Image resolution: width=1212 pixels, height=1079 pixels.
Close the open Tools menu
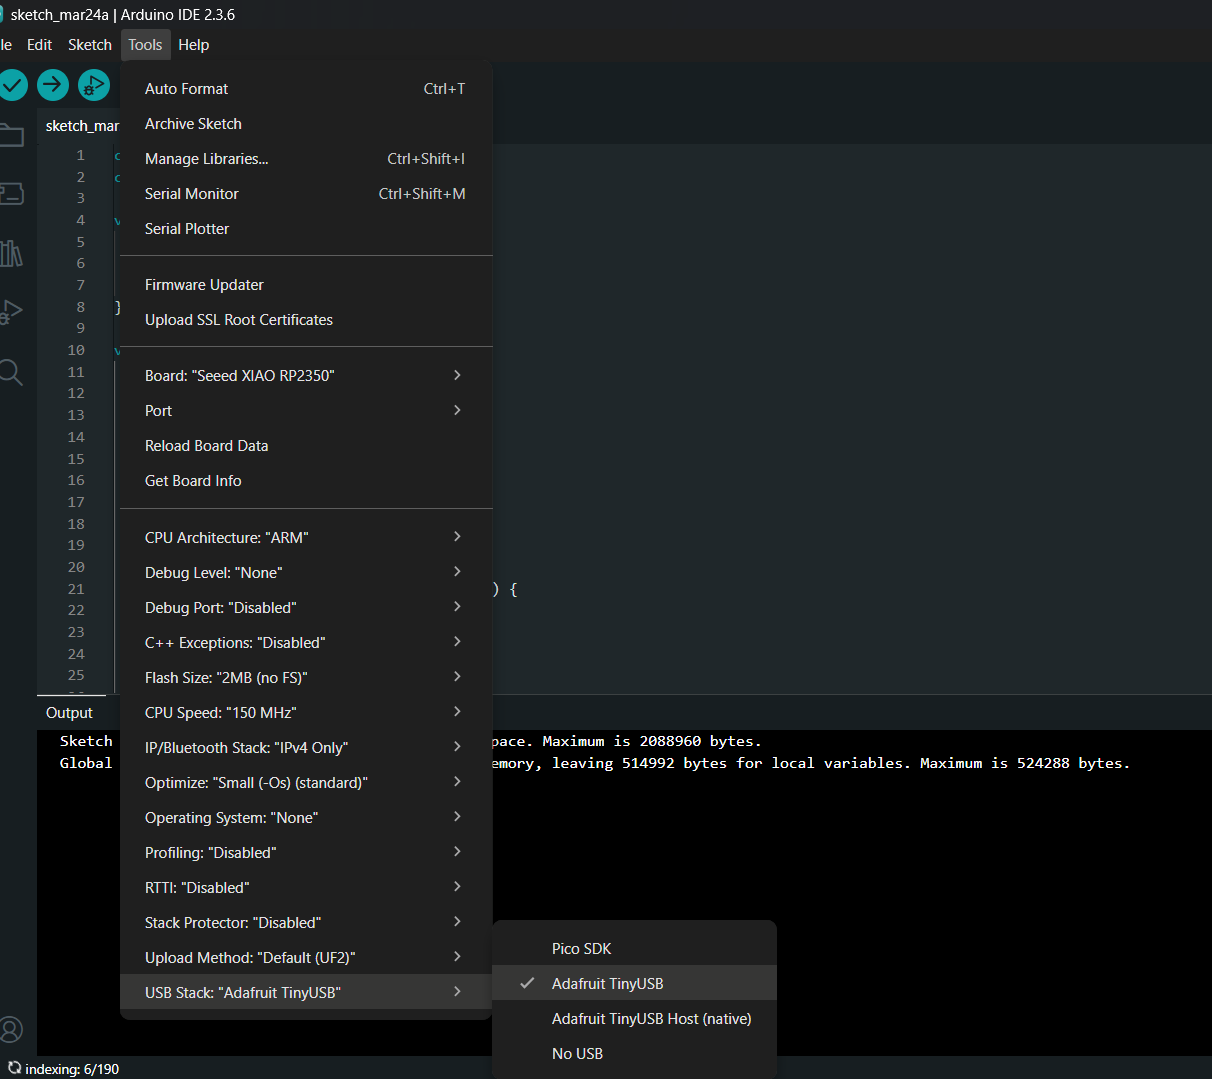(145, 45)
